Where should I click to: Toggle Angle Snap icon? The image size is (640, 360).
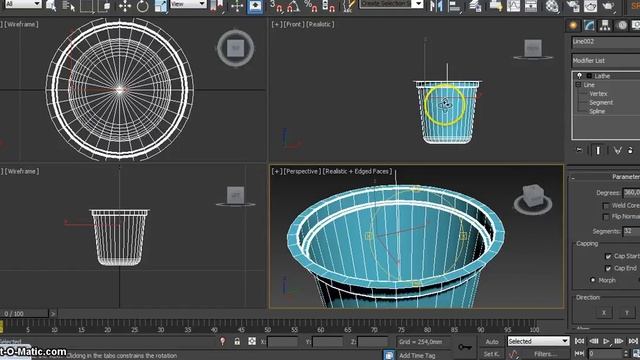click(293, 6)
